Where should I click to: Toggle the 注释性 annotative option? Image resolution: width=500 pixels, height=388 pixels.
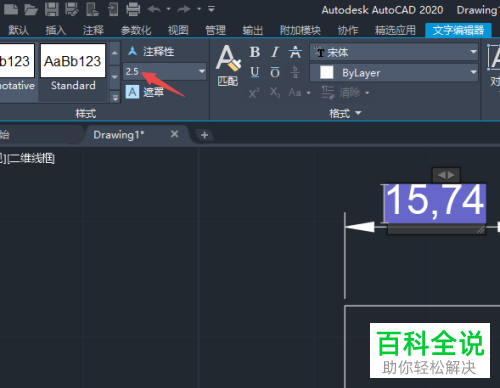tap(151, 52)
